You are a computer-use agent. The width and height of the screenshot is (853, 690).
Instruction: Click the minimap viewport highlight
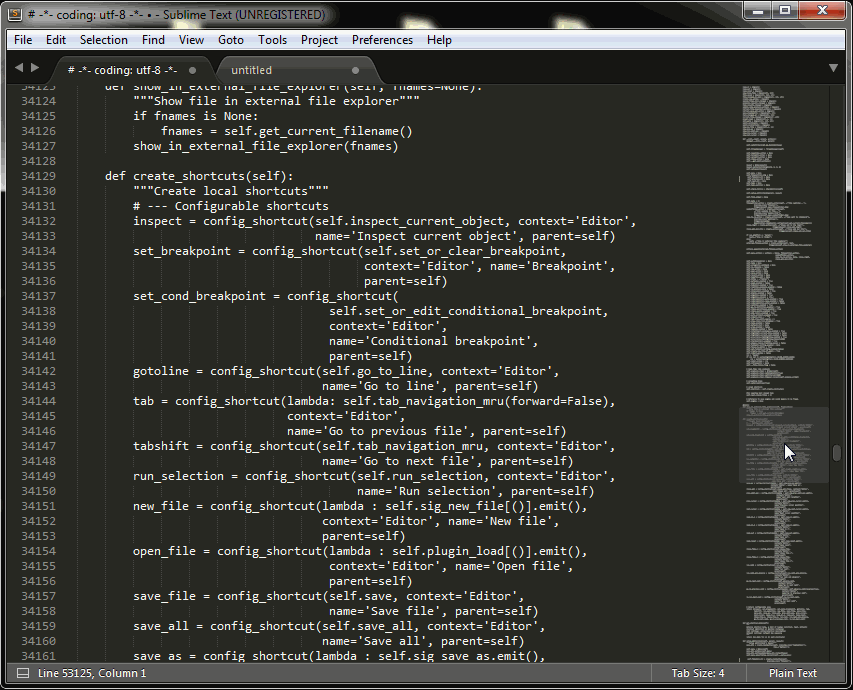pos(783,445)
